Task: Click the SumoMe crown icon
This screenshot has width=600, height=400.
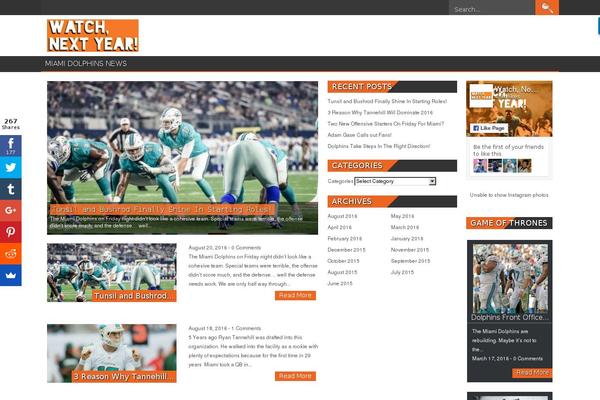Action: pos(11,275)
